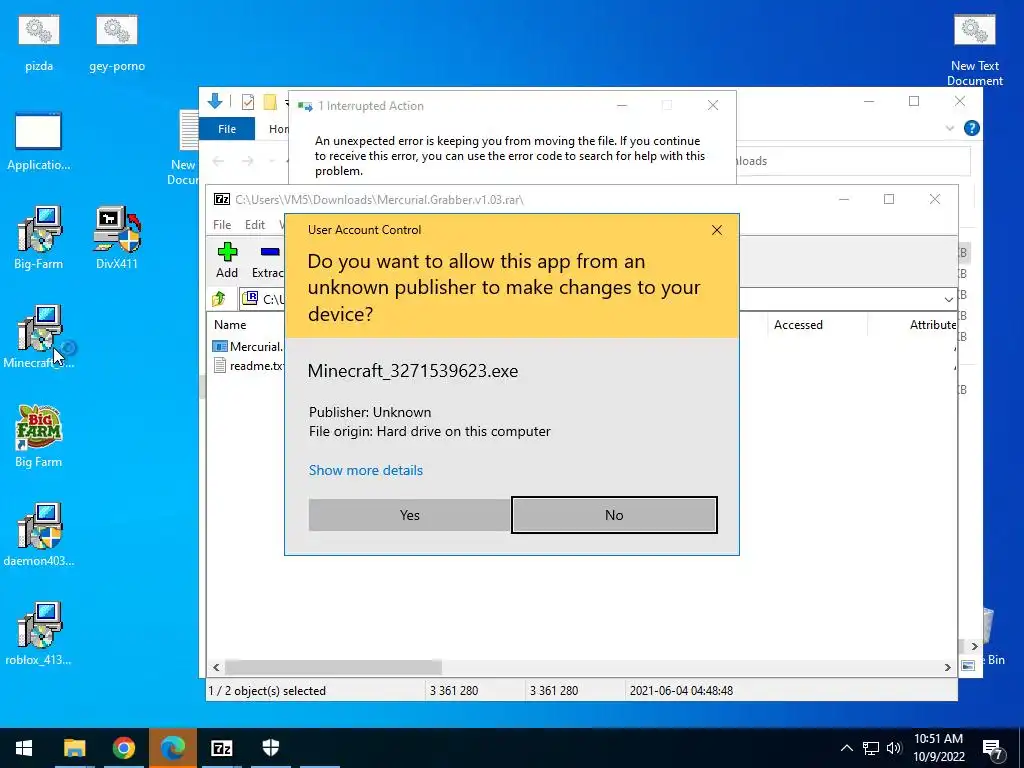The height and width of the screenshot is (768, 1024).
Task: Switch to 7-Zip taskbar button
Action: click(221, 748)
